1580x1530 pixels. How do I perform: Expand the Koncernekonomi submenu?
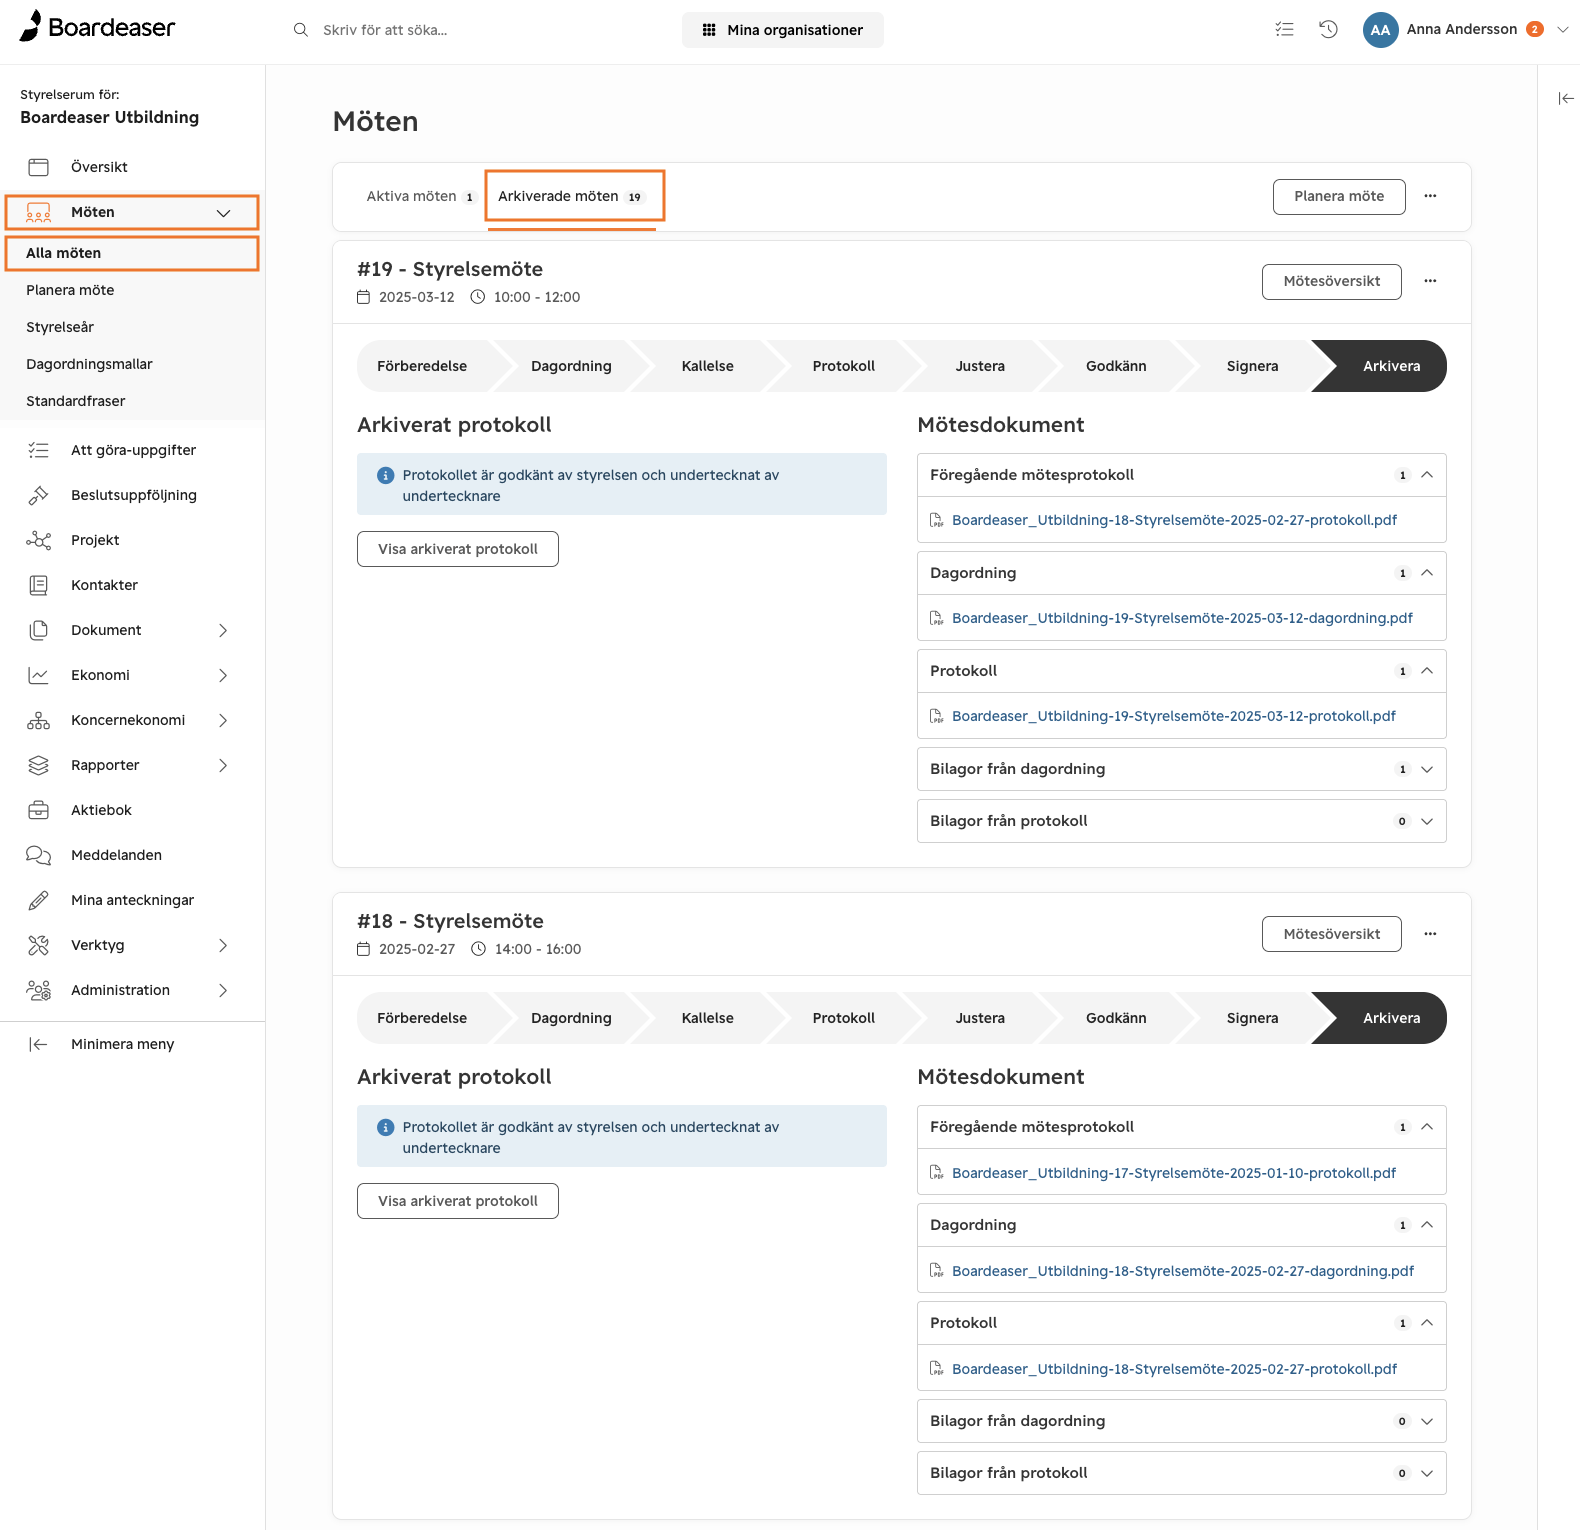223,720
